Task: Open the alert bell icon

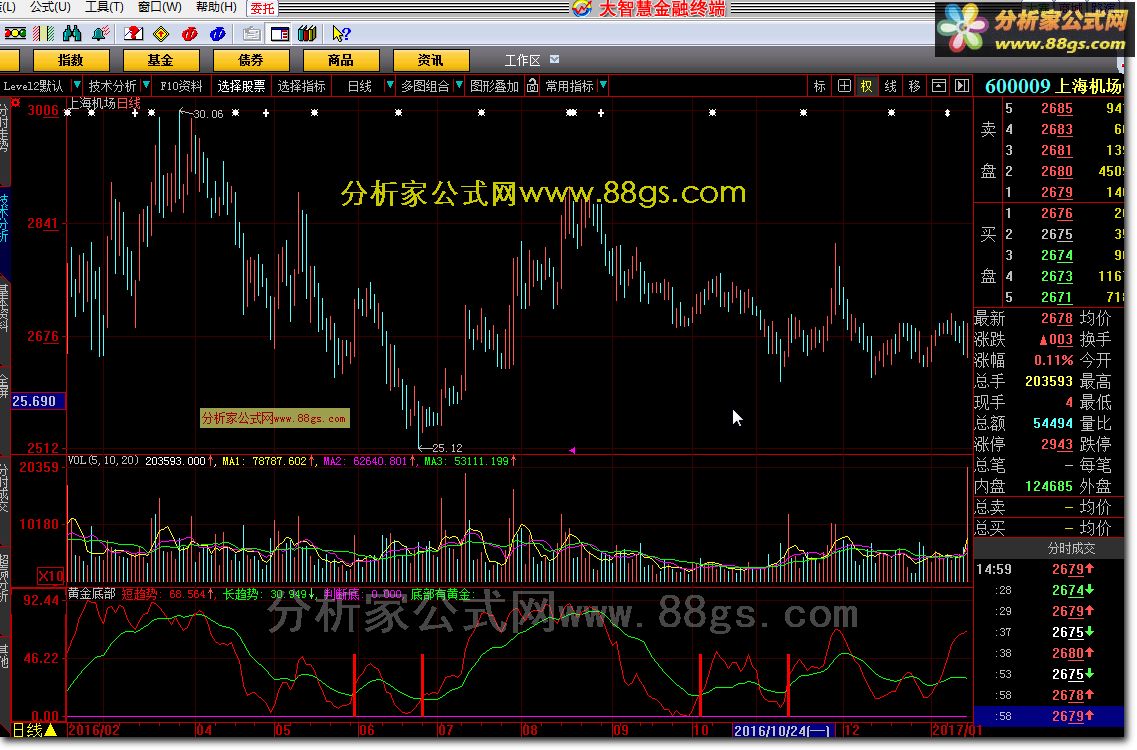Action: click(x=100, y=33)
